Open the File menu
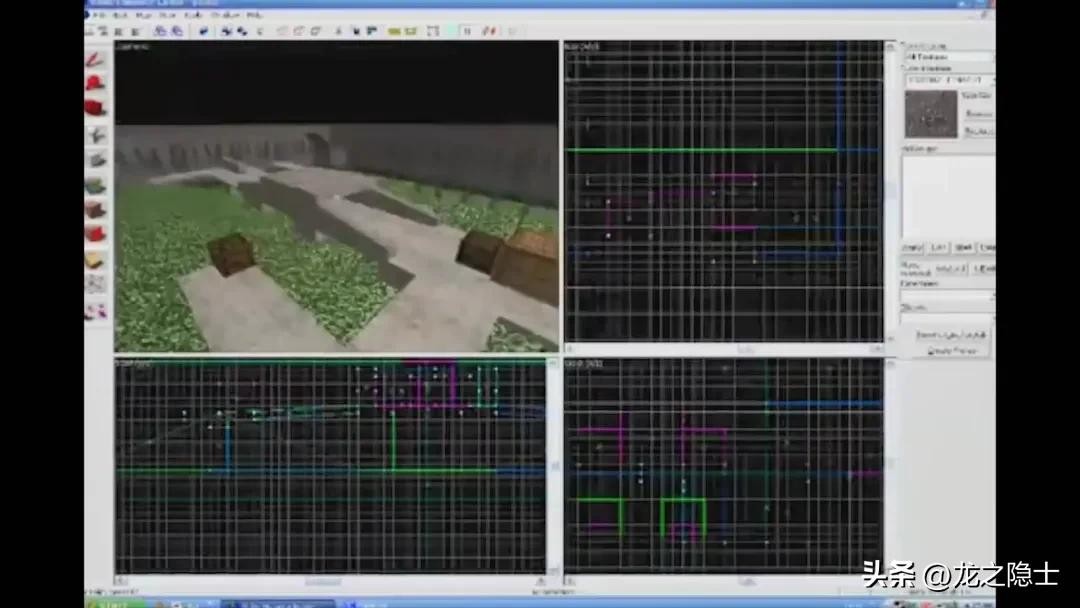The width and height of the screenshot is (1080, 608). click(x=98, y=16)
